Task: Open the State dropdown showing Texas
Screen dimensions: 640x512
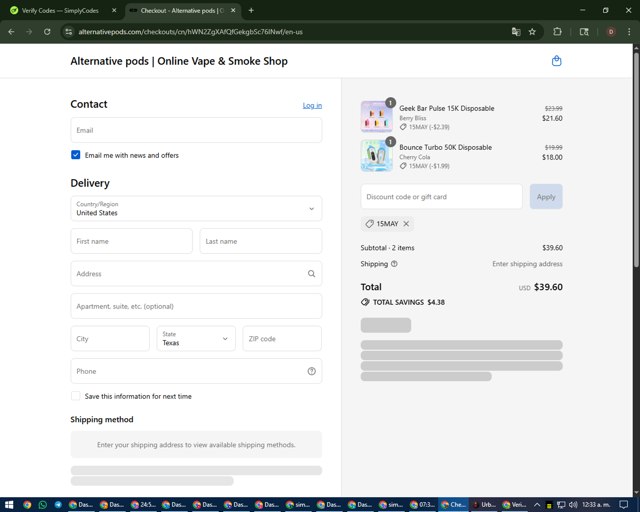Action: click(x=196, y=338)
